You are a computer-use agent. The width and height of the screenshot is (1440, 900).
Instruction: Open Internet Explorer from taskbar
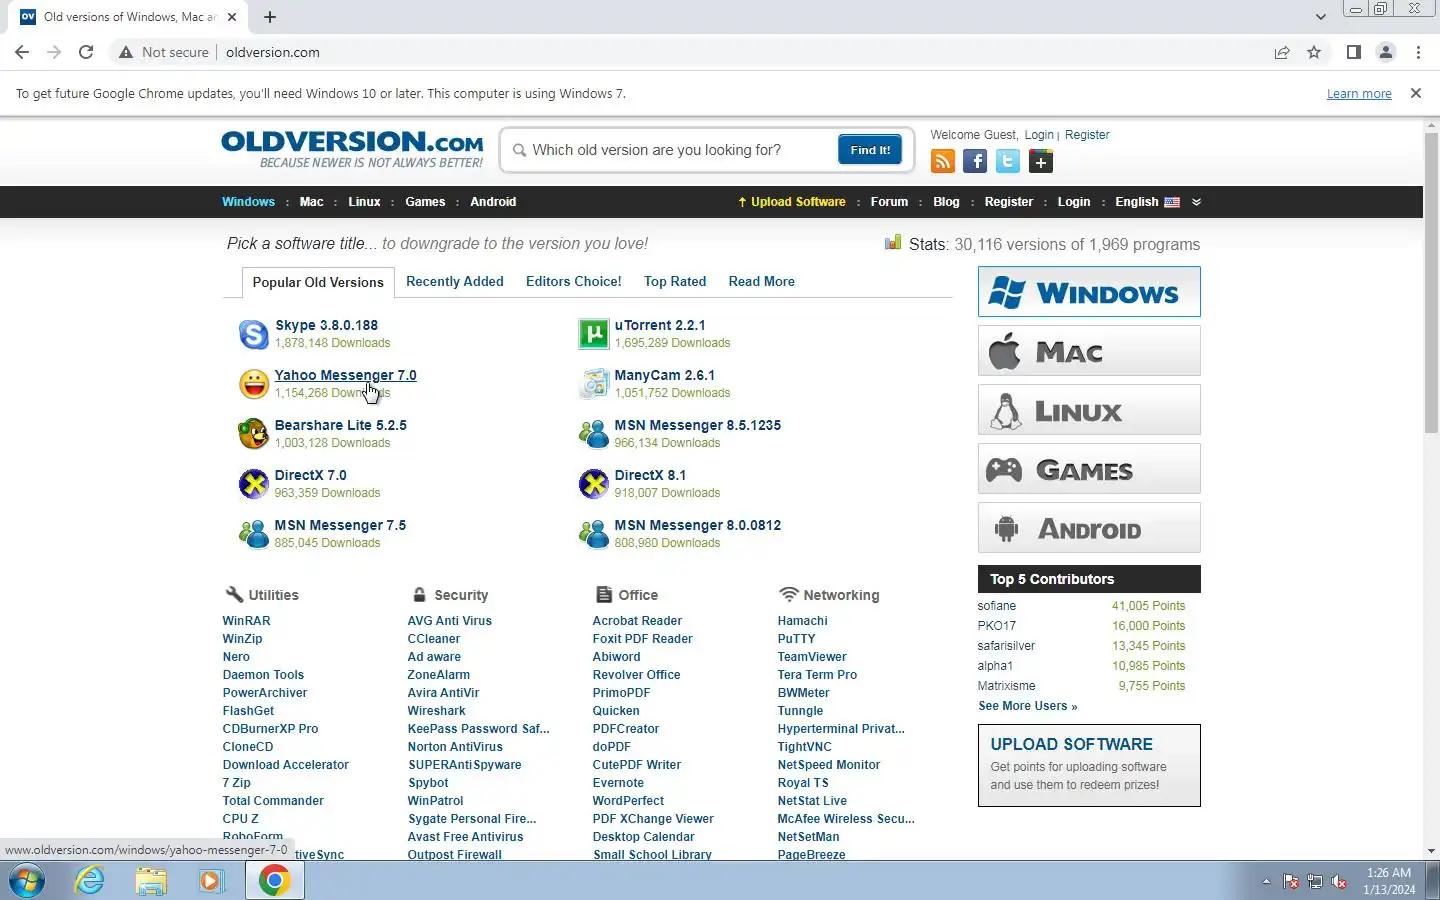pos(90,881)
